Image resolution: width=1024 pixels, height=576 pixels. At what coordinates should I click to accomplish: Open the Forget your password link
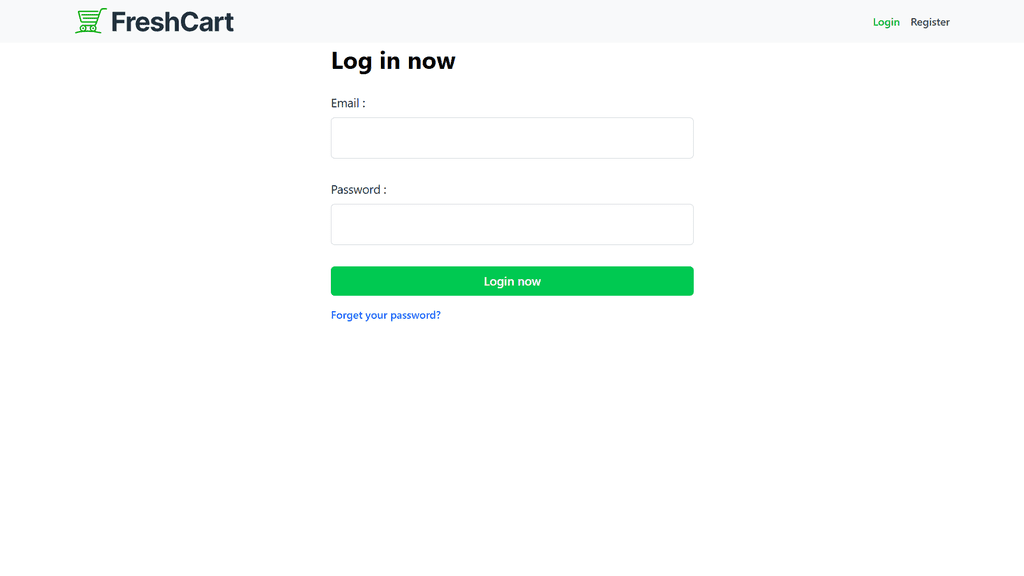386,315
